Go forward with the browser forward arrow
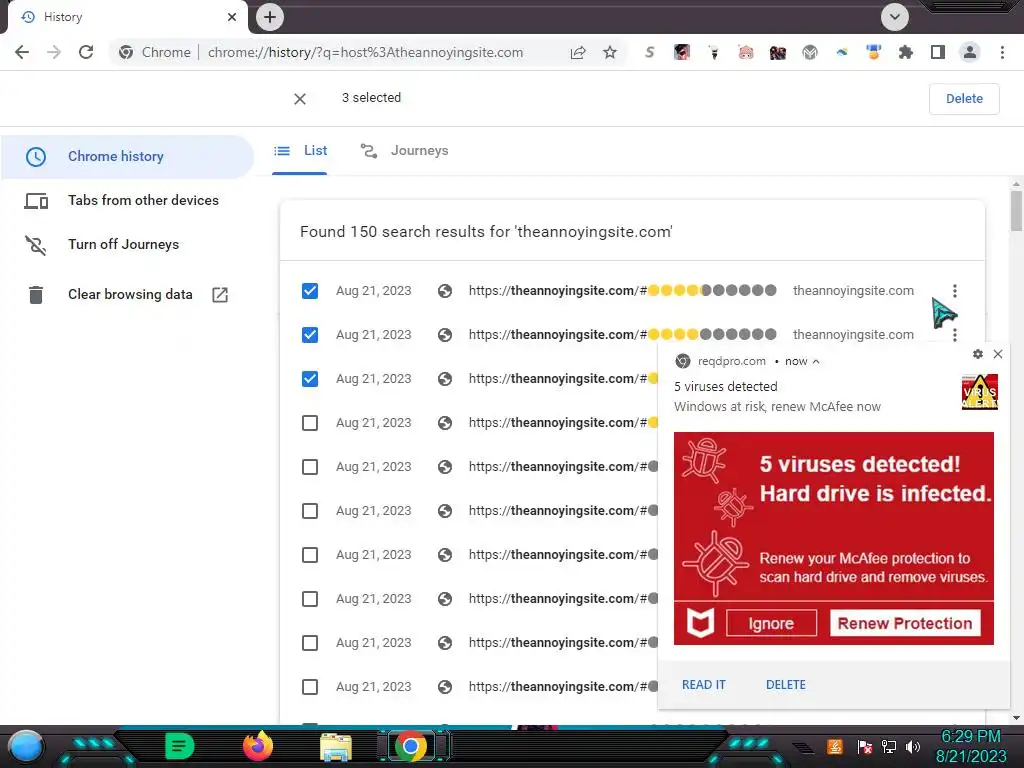Image resolution: width=1024 pixels, height=768 pixels. pyautogui.click(x=54, y=52)
